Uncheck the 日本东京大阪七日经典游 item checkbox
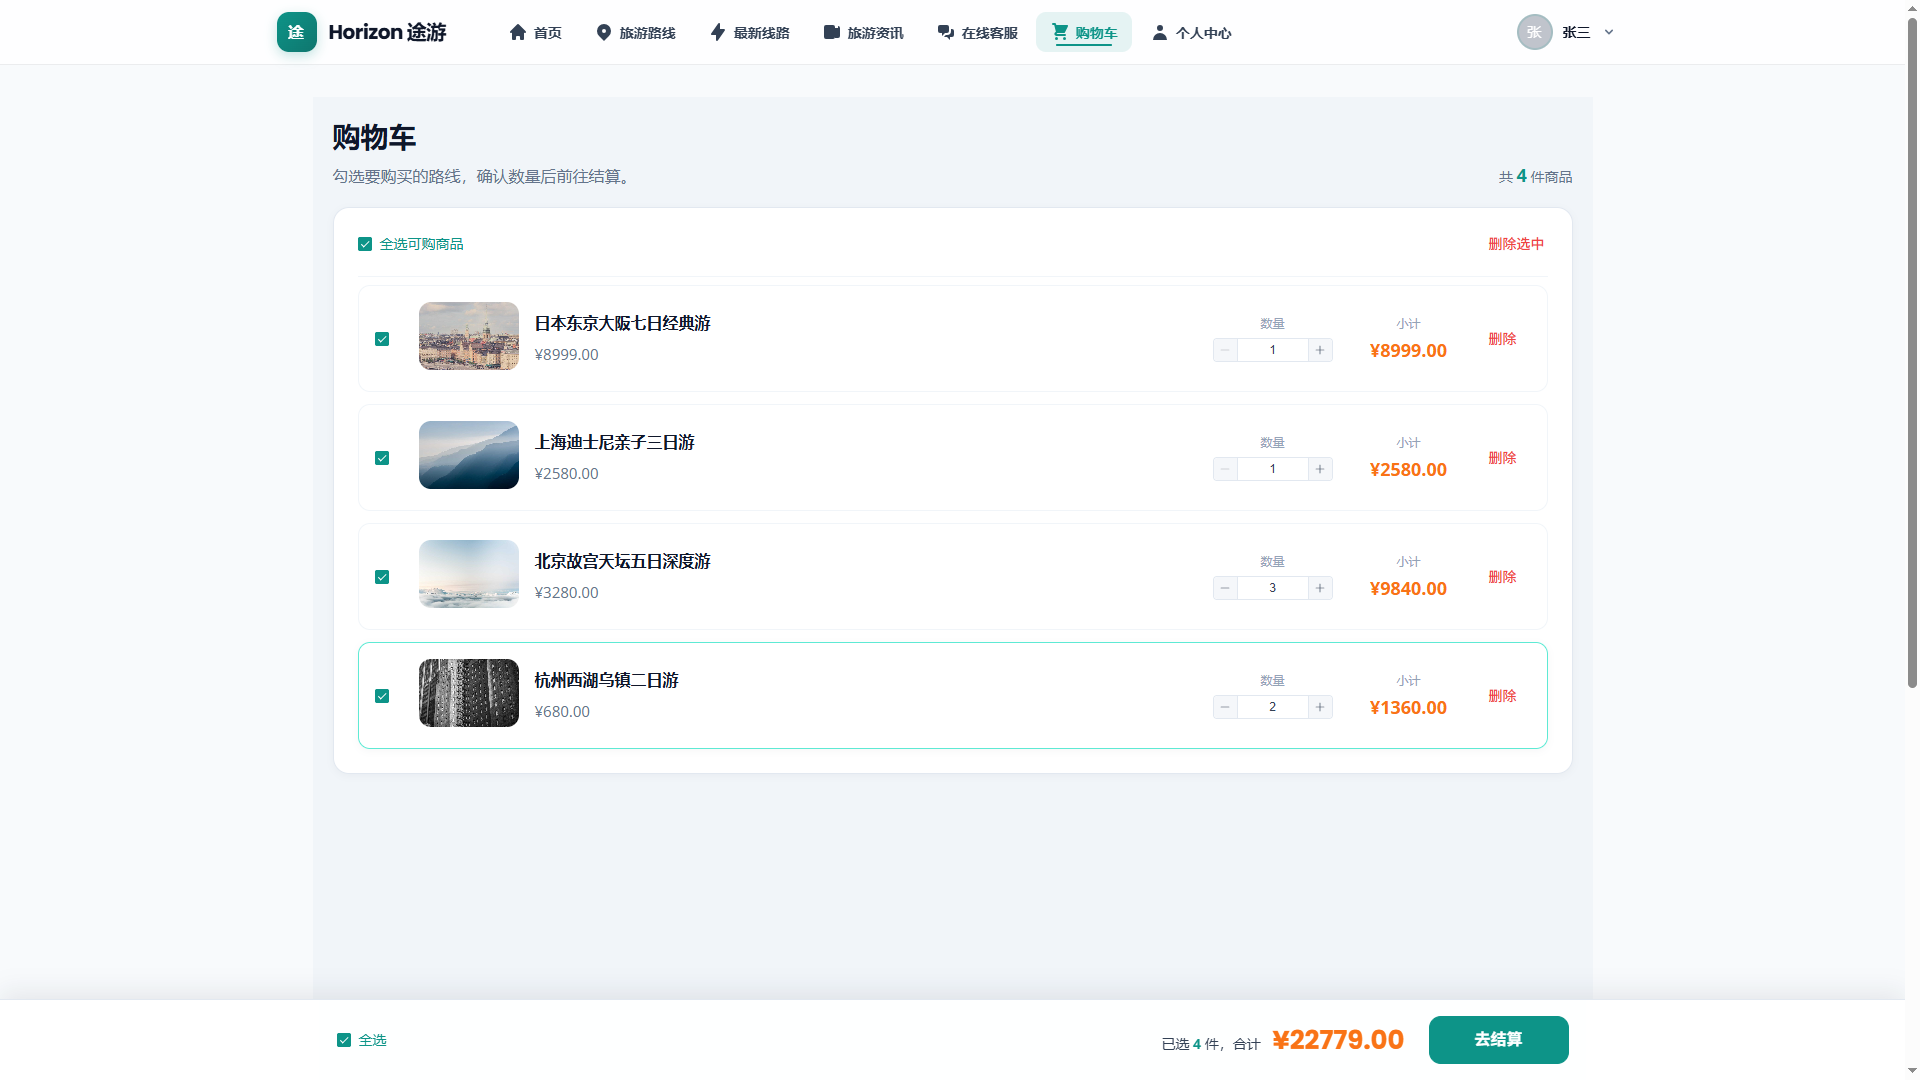Image resolution: width=1920 pixels, height=1080 pixels. (x=382, y=339)
